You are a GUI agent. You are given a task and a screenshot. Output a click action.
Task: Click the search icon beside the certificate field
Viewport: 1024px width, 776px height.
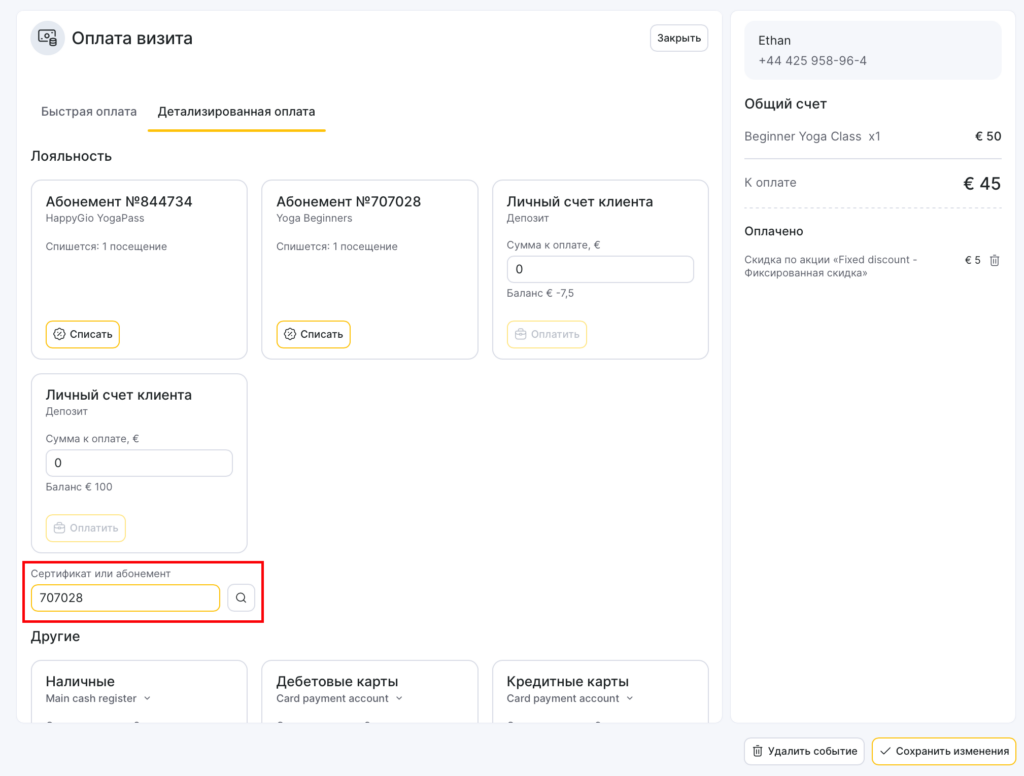coord(241,598)
